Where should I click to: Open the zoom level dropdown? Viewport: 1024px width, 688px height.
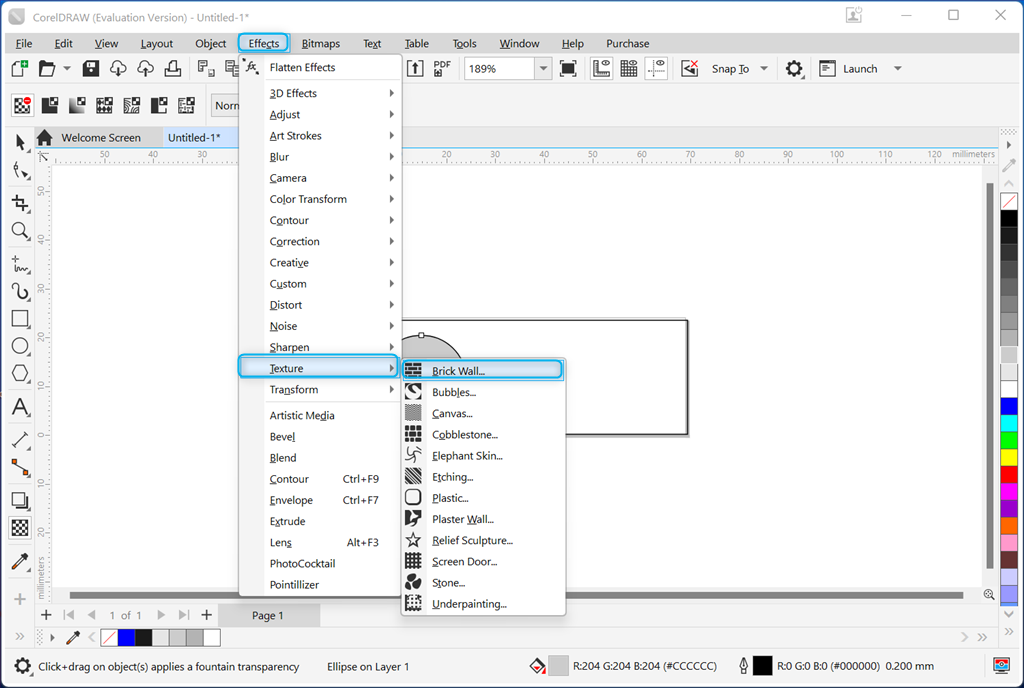click(543, 69)
